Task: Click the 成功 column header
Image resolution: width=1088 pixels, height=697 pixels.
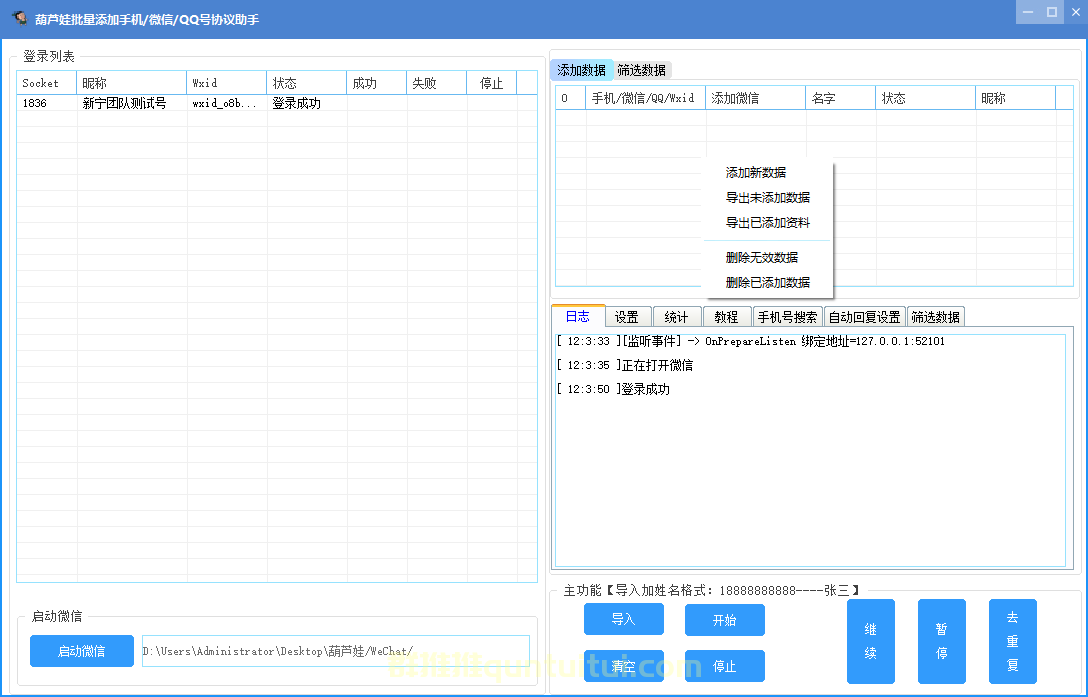Action: (x=376, y=83)
